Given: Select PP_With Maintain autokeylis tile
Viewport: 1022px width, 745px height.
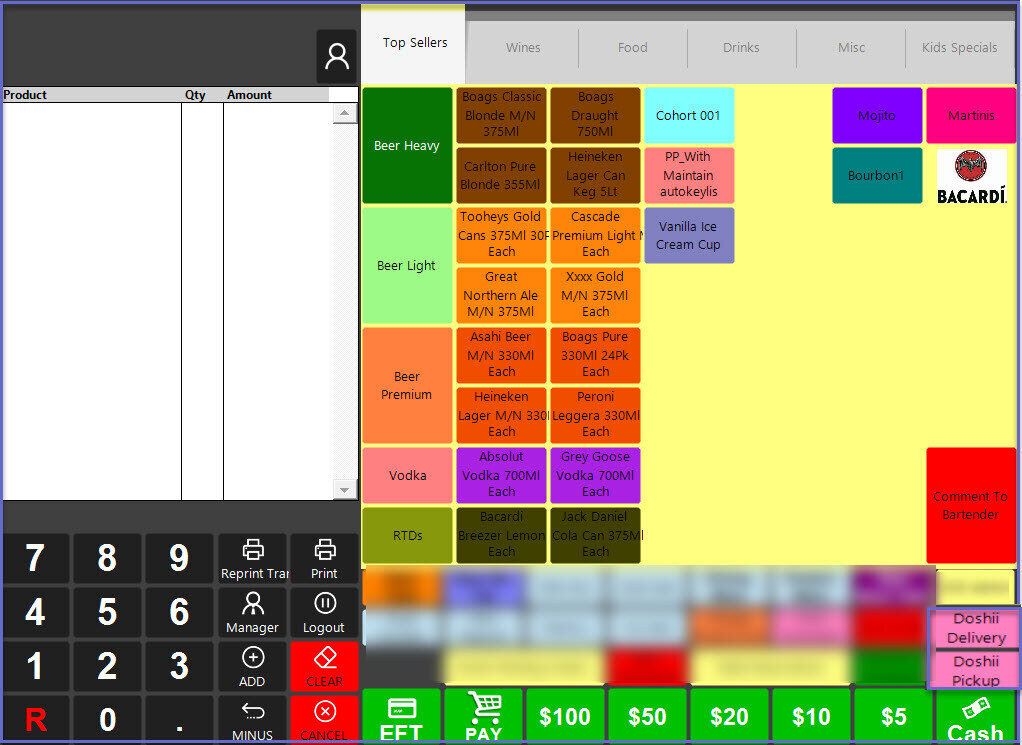Looking at the screenshot, I should coord(689,175).
